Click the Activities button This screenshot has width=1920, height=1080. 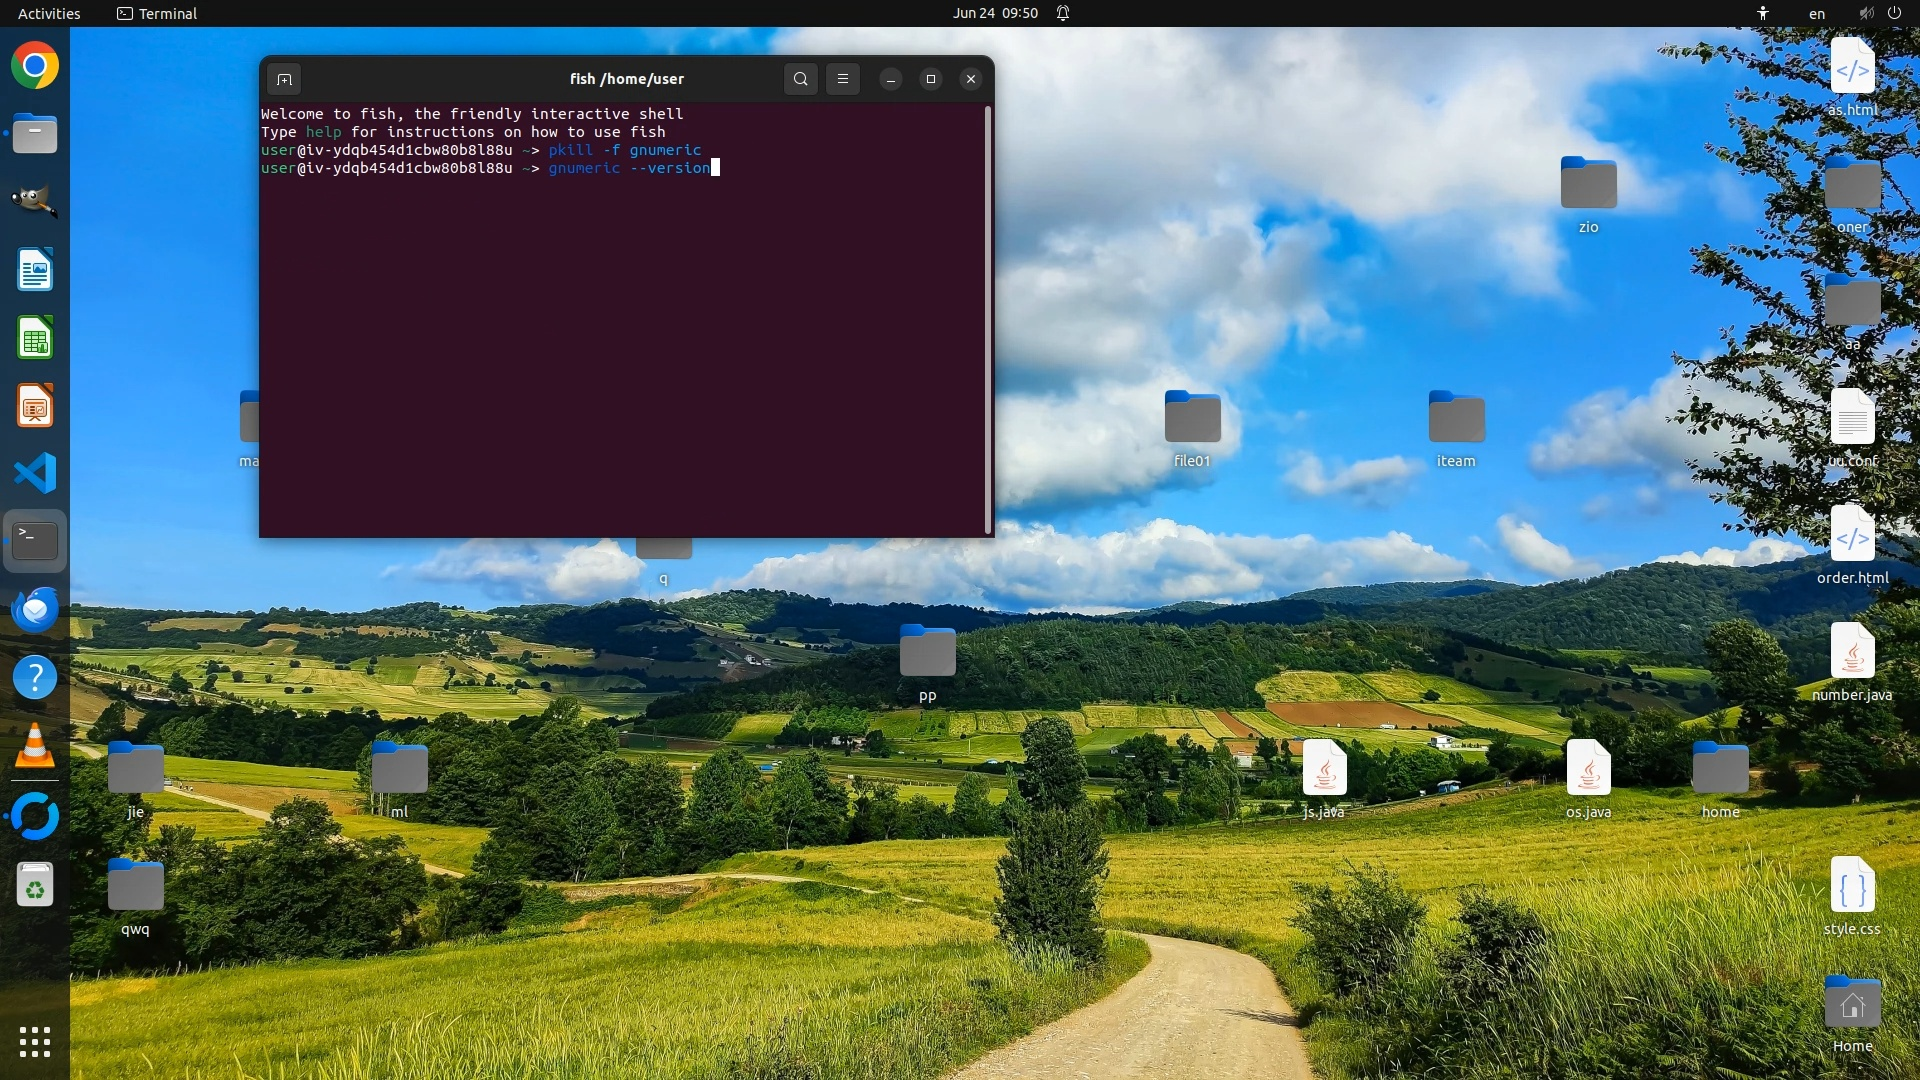tap(49, 13)
